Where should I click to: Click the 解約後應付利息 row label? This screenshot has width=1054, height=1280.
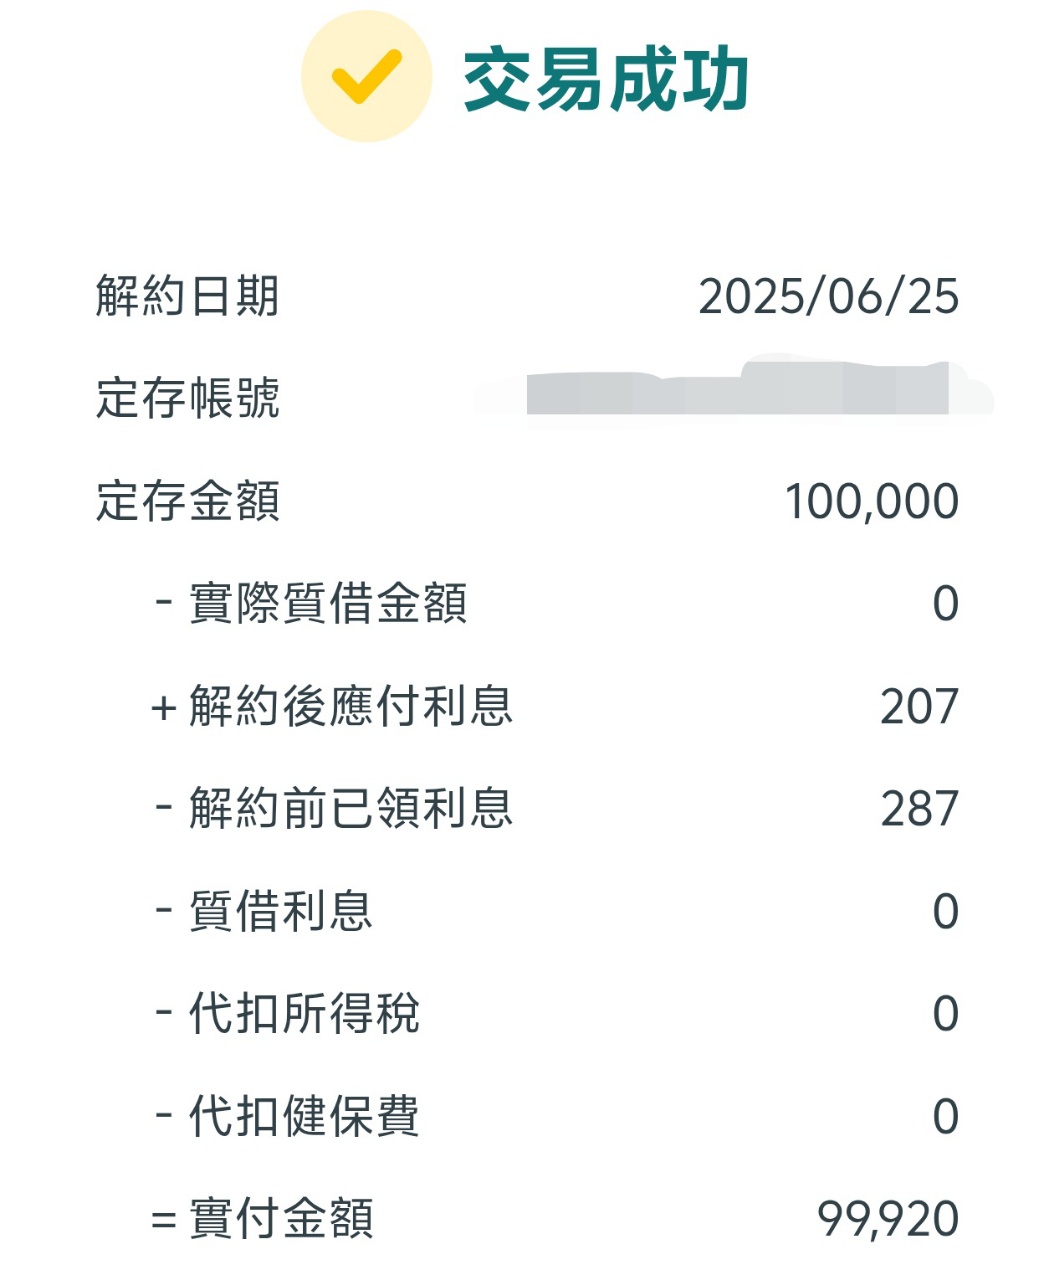332,706
